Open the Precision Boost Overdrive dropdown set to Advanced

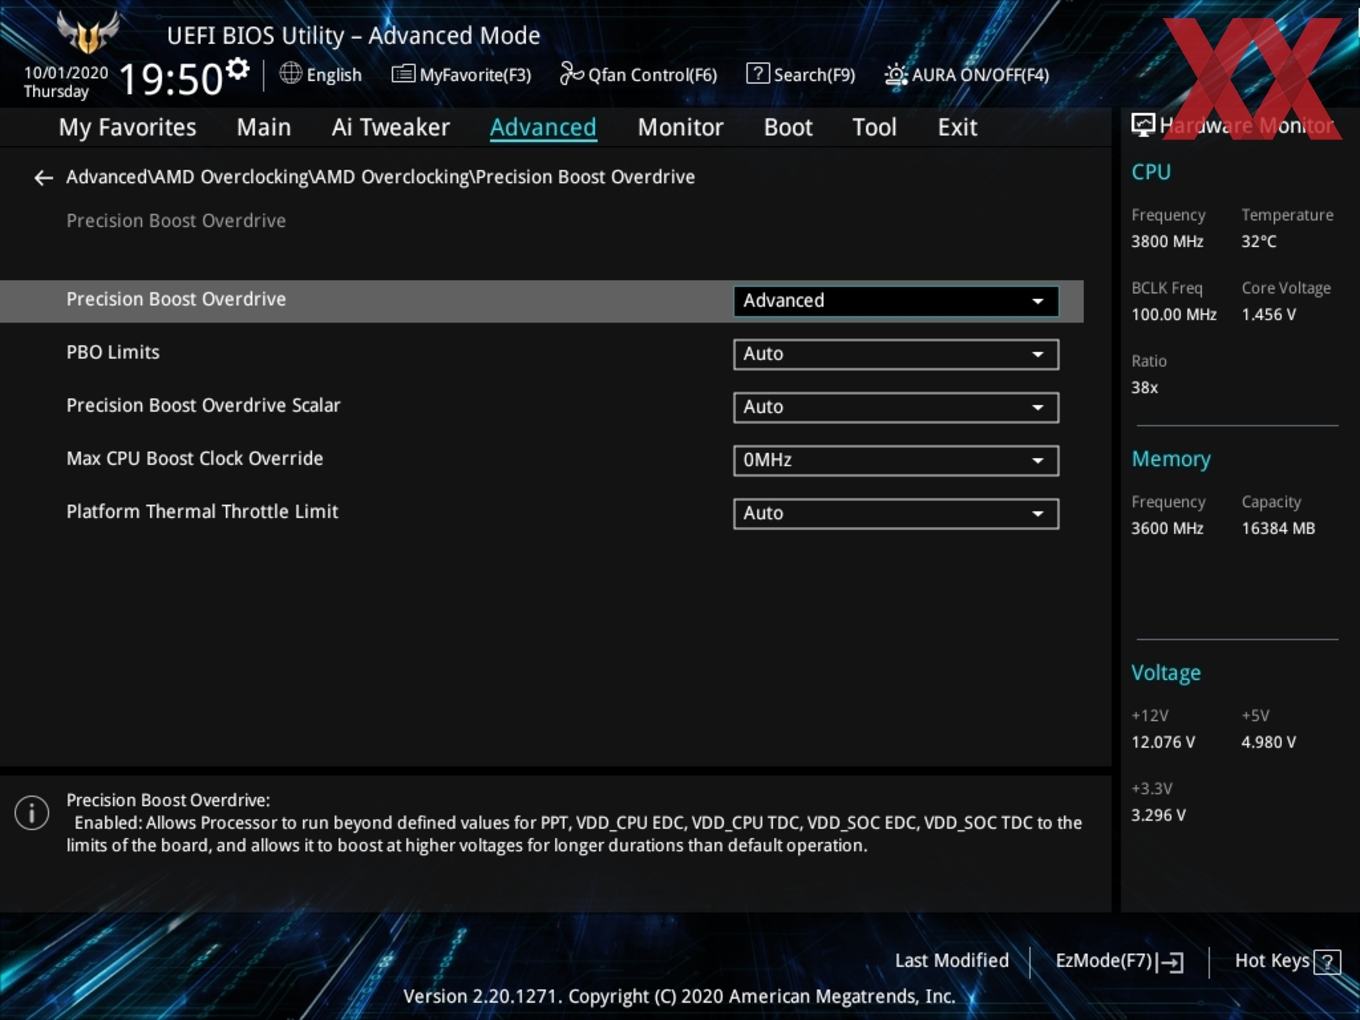point(896,301)
